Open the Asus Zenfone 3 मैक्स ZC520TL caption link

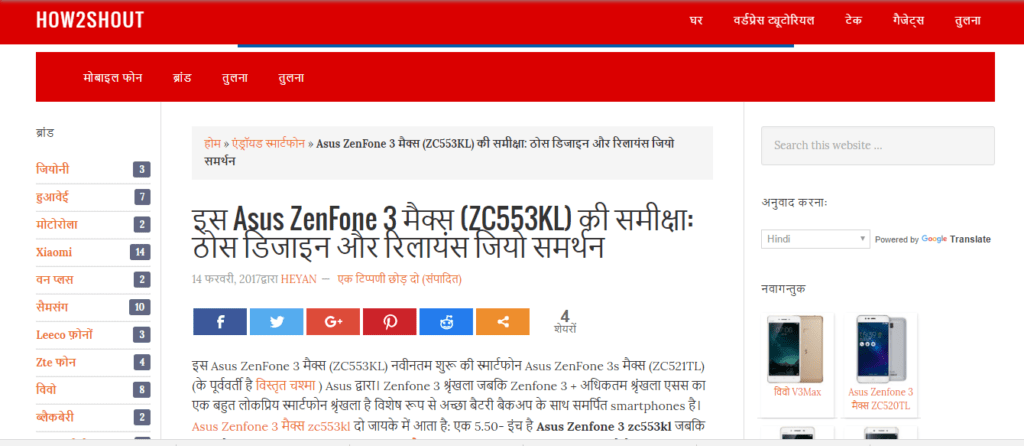coord(879,399)
